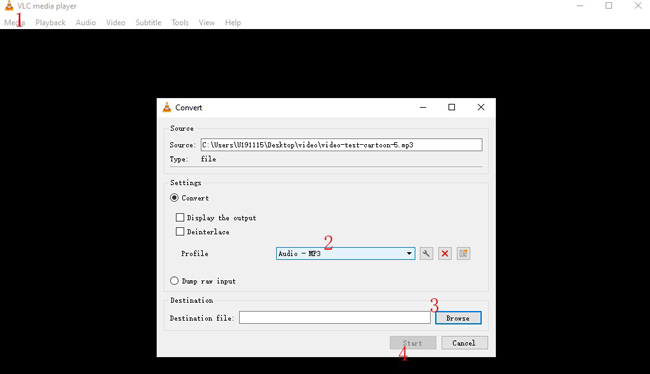Screen dimensions: 650x374
Task: Click the Source path text field
Action: (342, 145)
